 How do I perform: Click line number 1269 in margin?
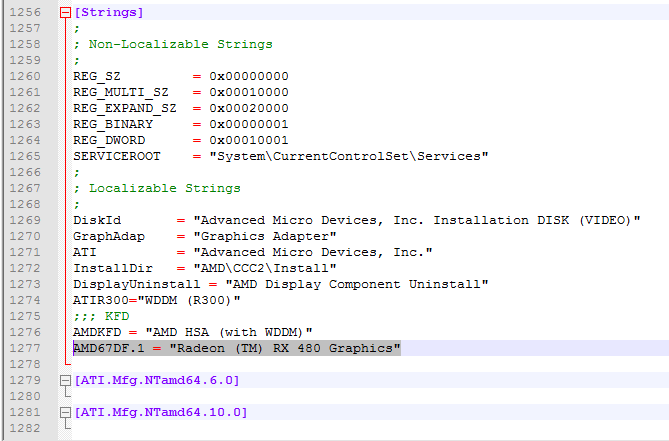point(25,220)
